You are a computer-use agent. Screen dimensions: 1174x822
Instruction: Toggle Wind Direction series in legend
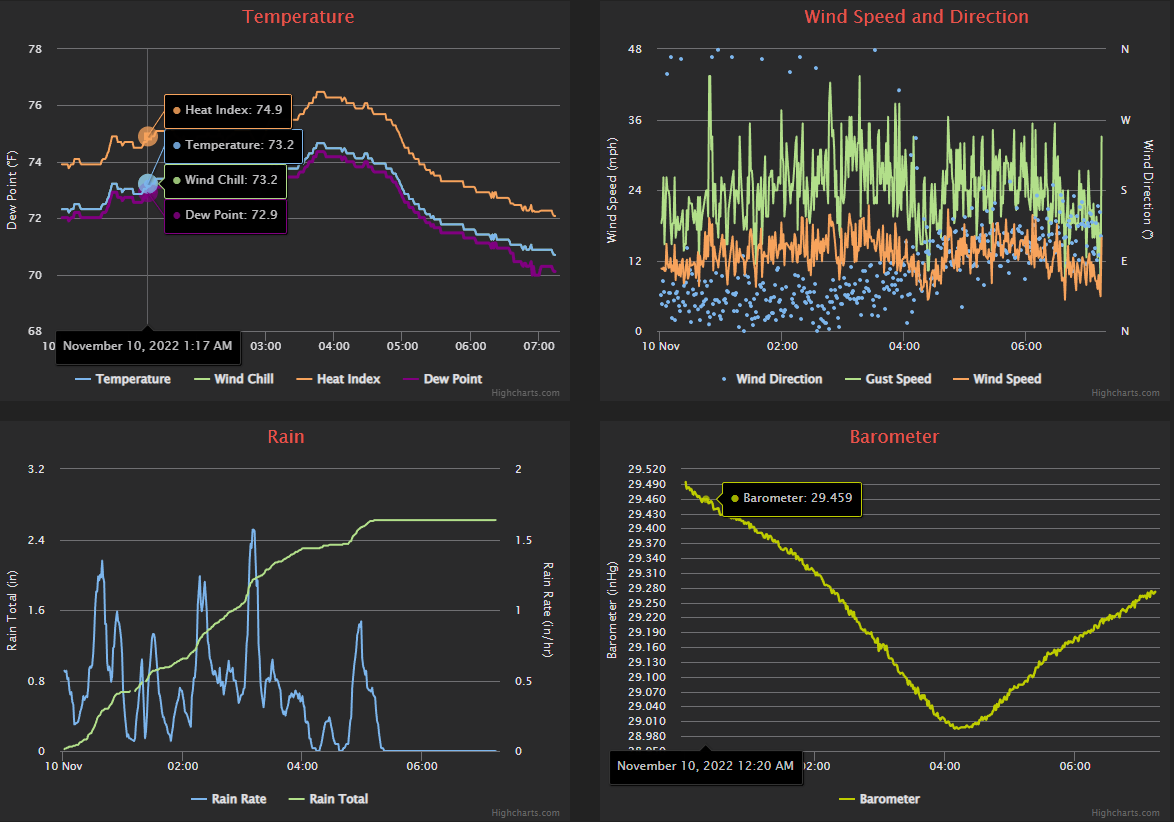770,379
